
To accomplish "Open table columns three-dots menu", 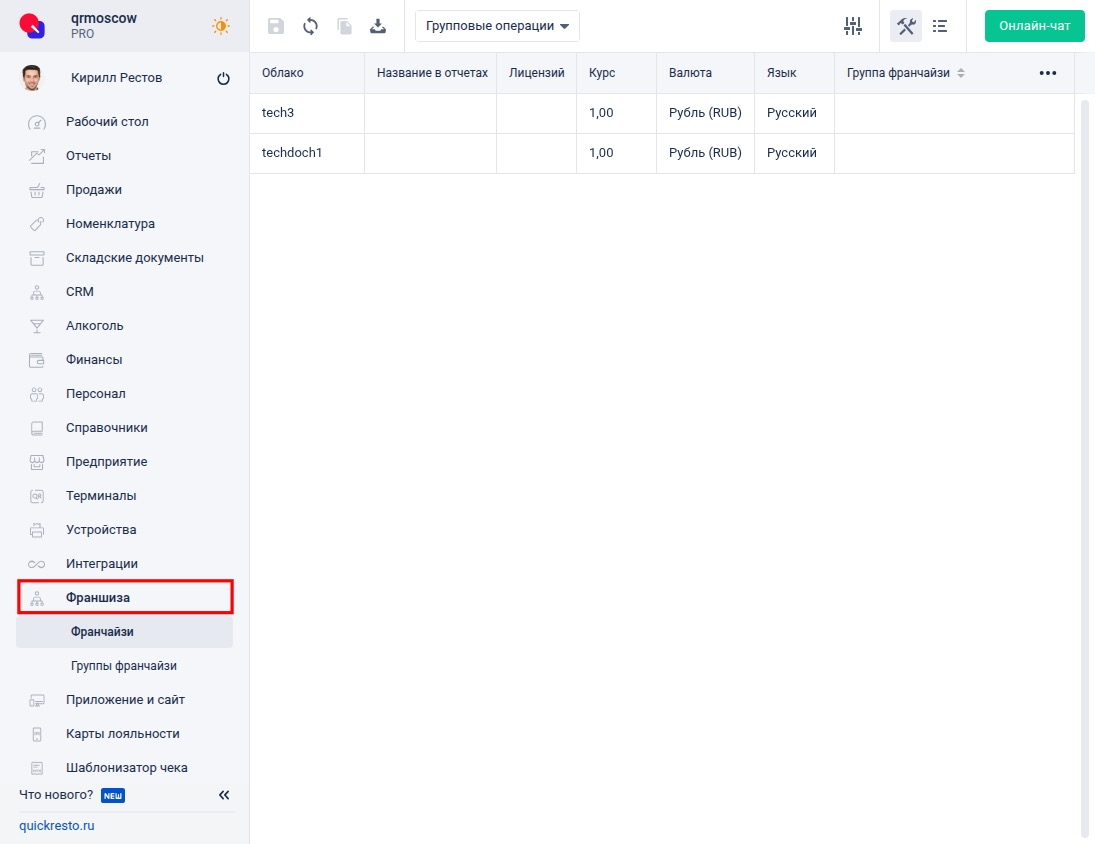I will (1048, 73).
